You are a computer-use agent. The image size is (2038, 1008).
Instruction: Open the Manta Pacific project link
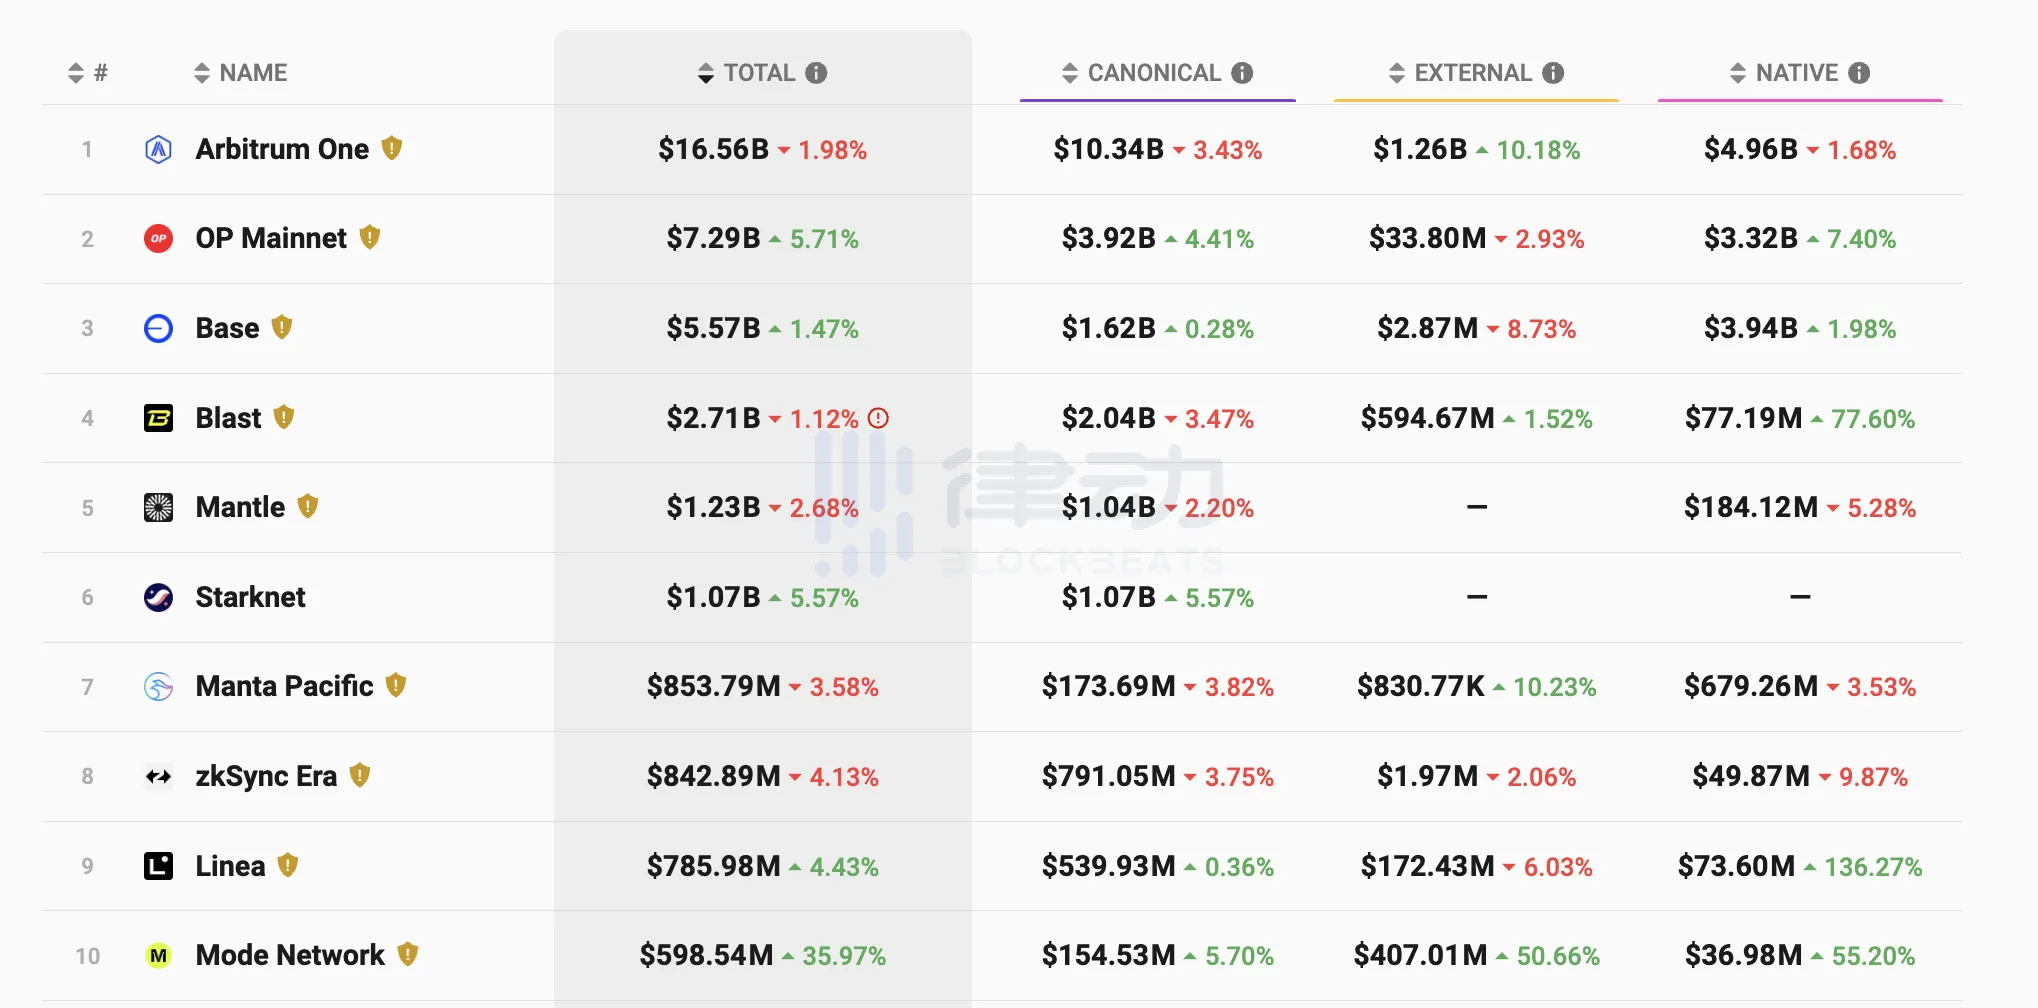(x=284, y=687)
